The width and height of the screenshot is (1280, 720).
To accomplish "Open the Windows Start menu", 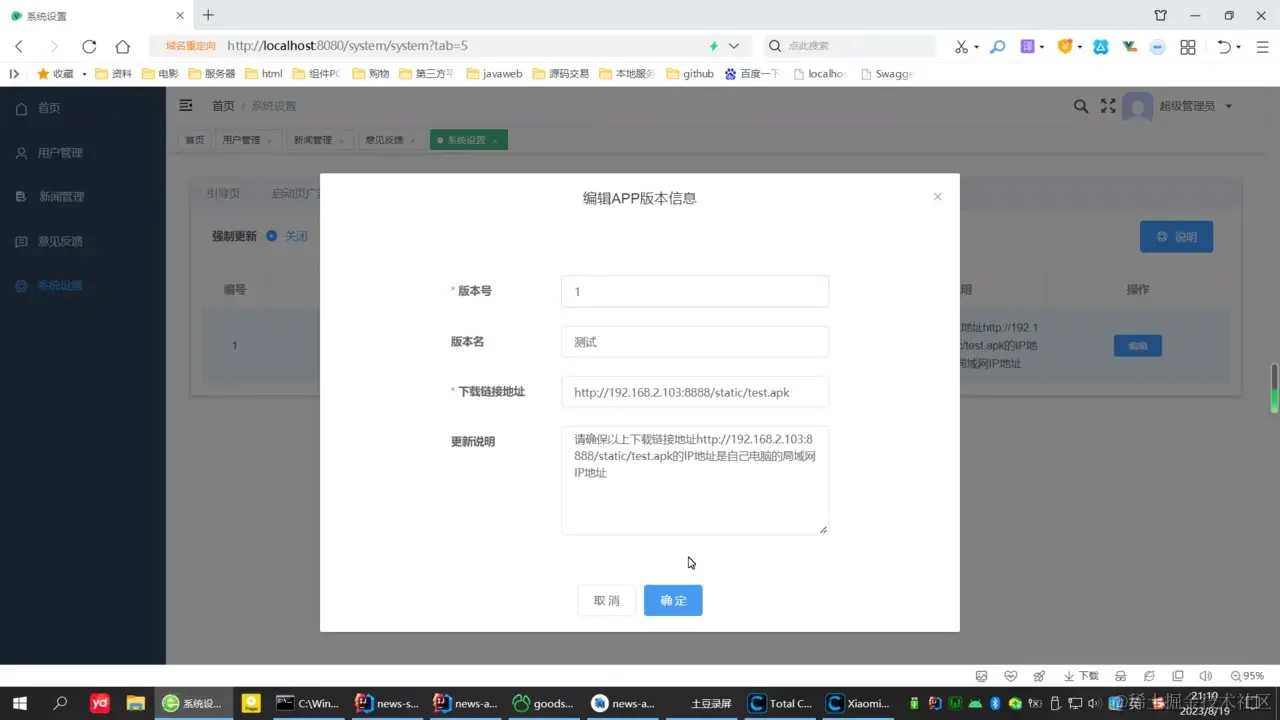I will tap(19, 703).
